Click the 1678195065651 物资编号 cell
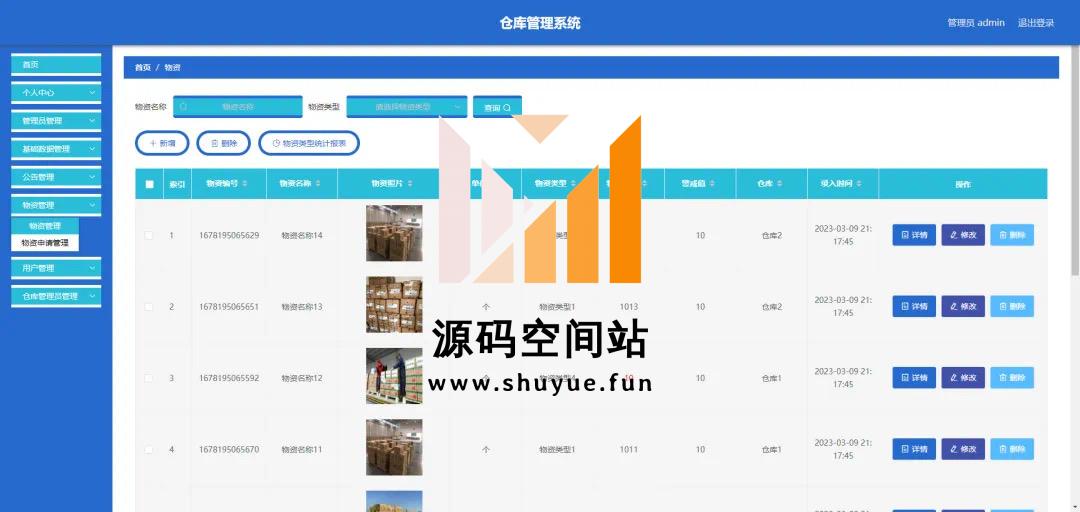 tap(229, 307)
